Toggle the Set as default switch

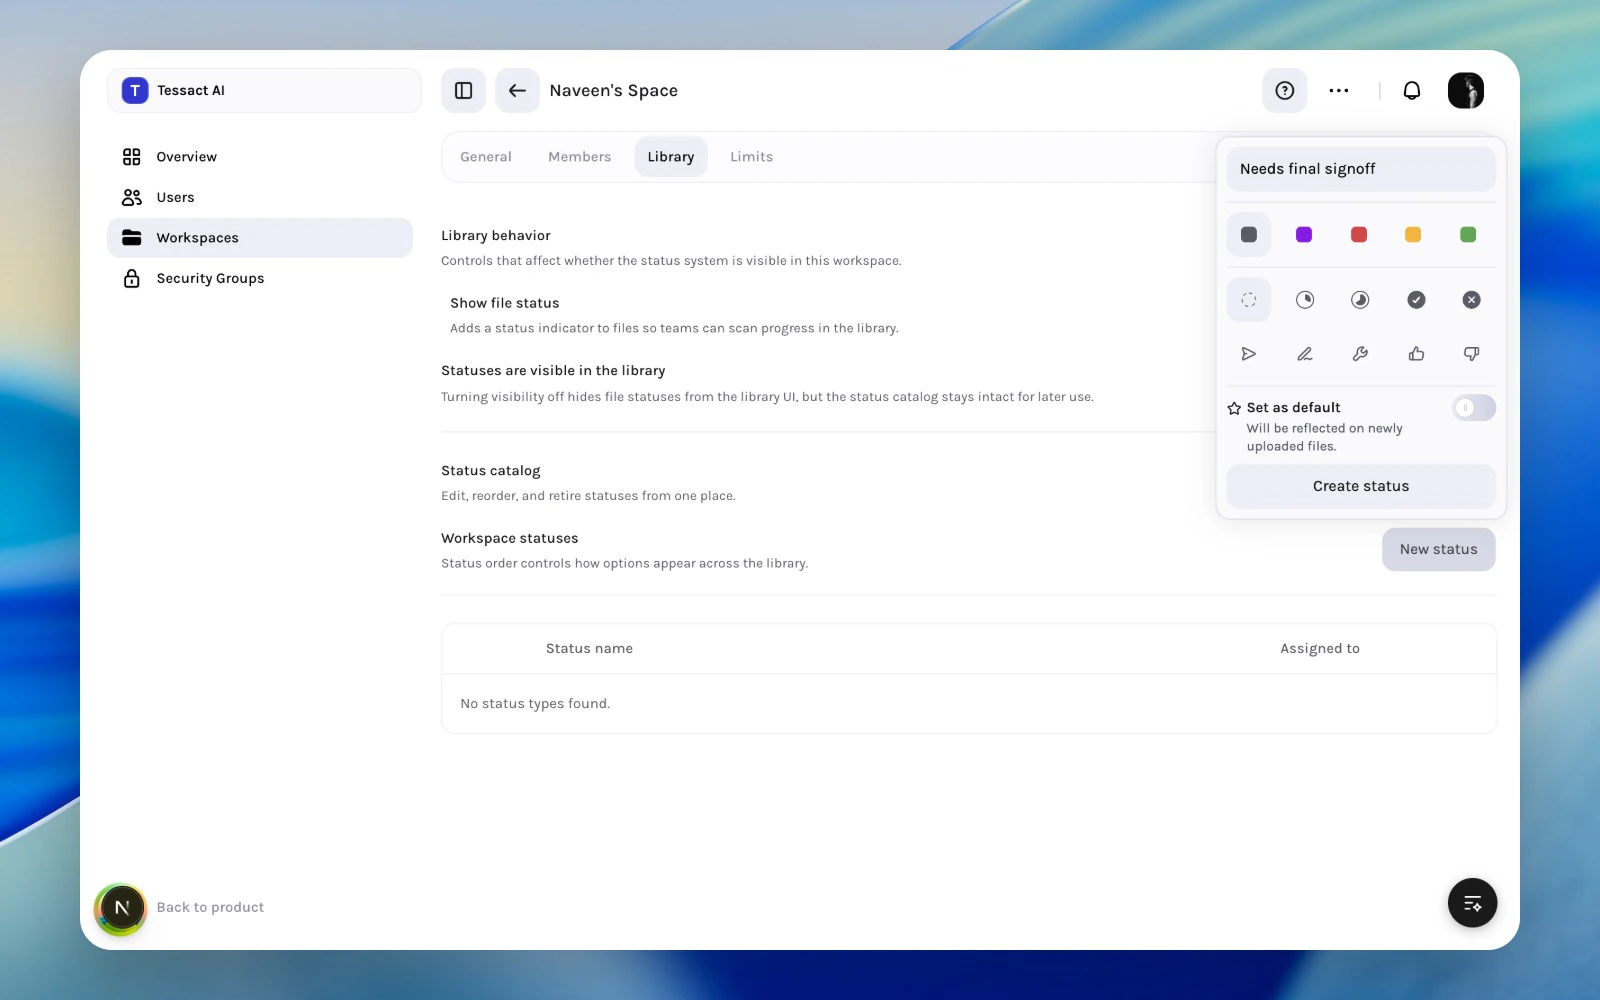pyautogui.click(x=1474, y=408)
